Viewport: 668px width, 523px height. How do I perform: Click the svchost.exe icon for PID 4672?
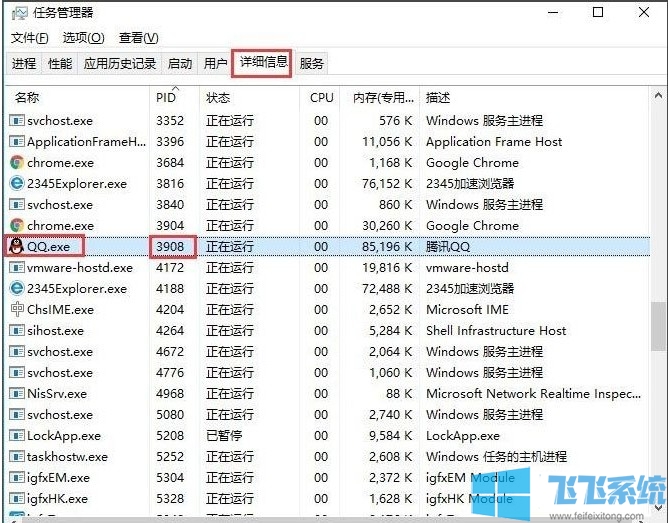(x=17, y=352)
